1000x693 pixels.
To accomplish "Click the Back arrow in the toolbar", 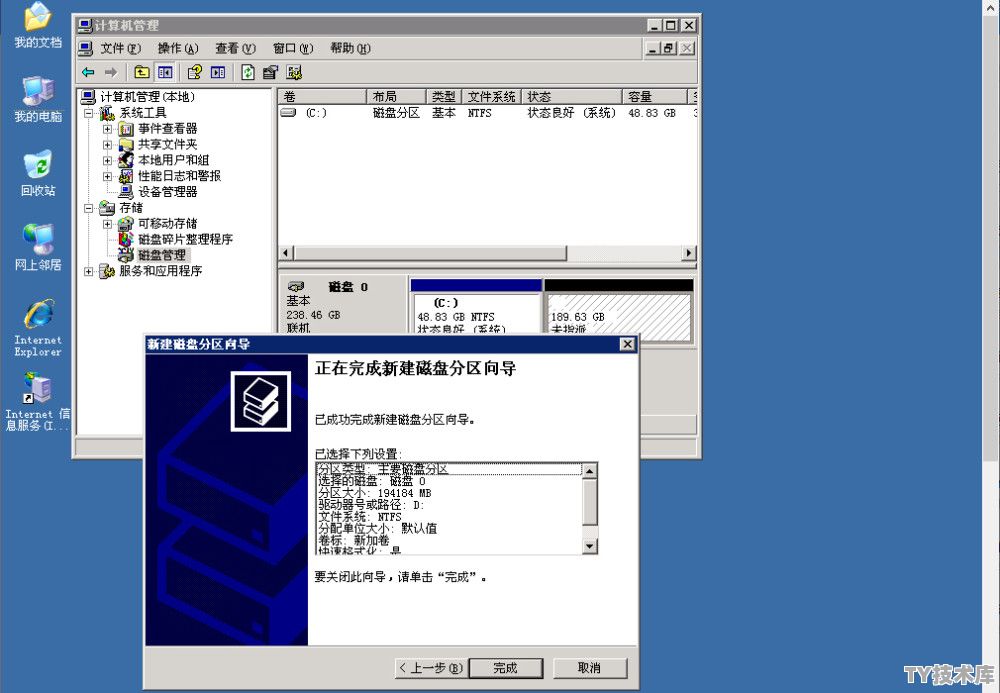I will [89, 72].
